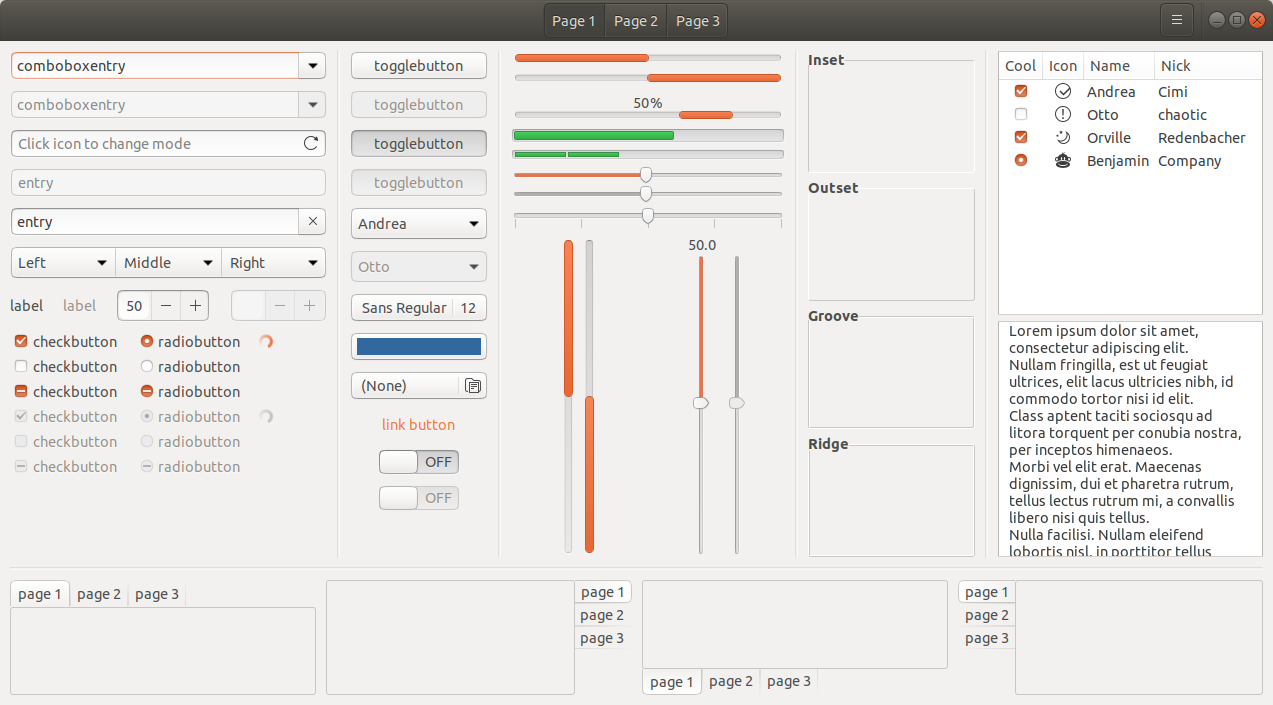Select page 2 in right-side-tab notebook
This screenshot has height=705, width=1273.
tap(602, 615)
